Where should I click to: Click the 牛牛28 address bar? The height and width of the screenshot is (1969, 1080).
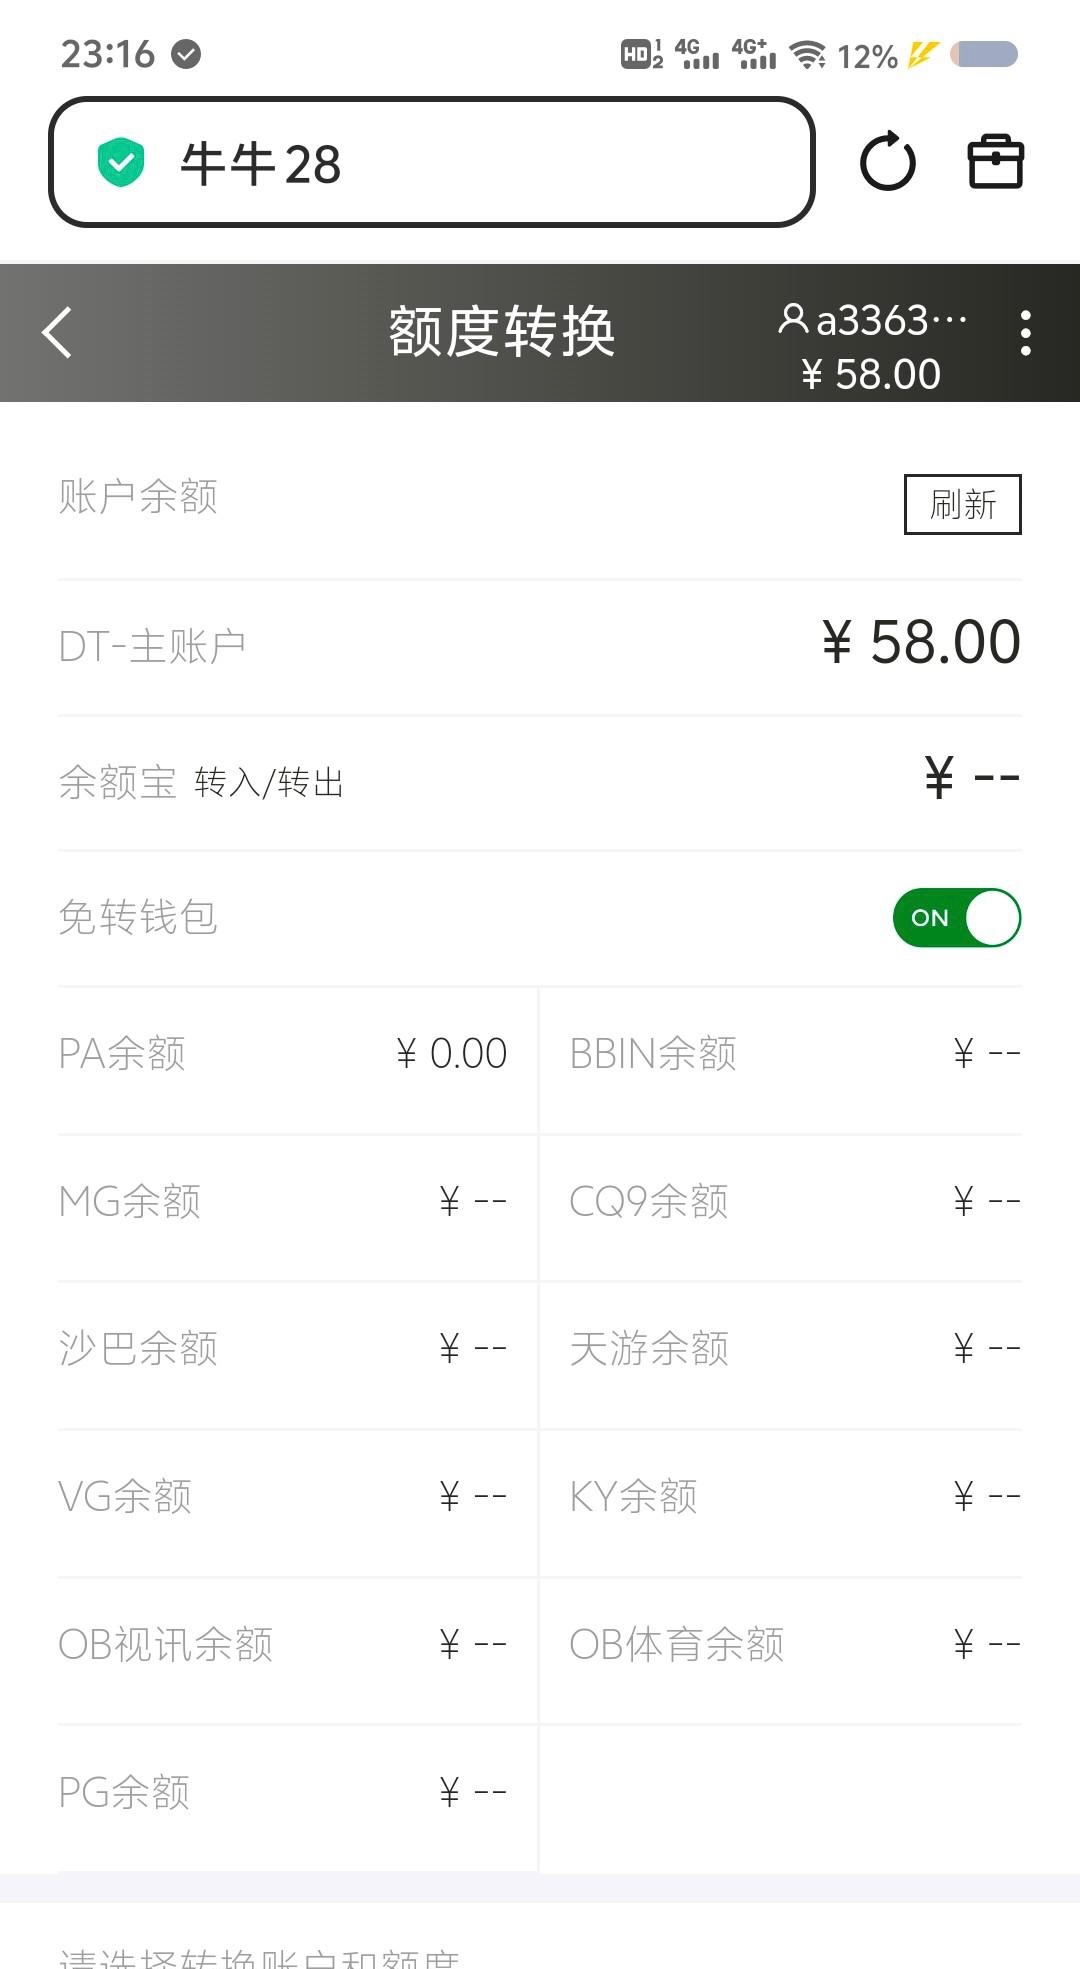click(430, 163)
